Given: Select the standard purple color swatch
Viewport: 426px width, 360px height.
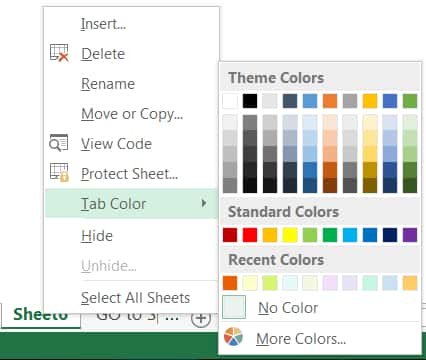Looking at the screenshot, I should (x=410, y=235).
